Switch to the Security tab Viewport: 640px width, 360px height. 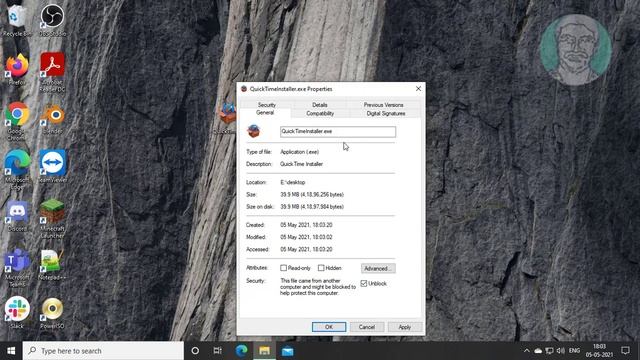click(x=267, y=105)
